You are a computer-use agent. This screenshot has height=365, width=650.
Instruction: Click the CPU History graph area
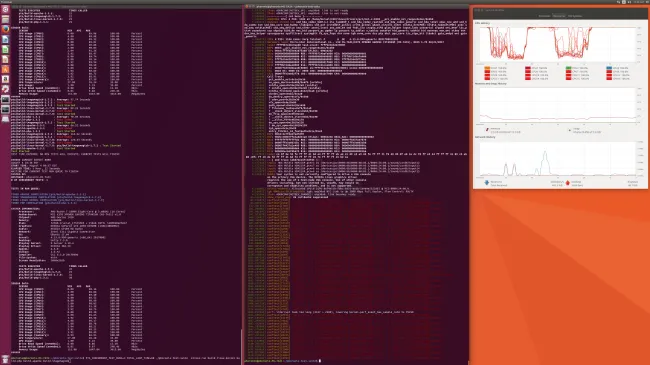(558, 45)
